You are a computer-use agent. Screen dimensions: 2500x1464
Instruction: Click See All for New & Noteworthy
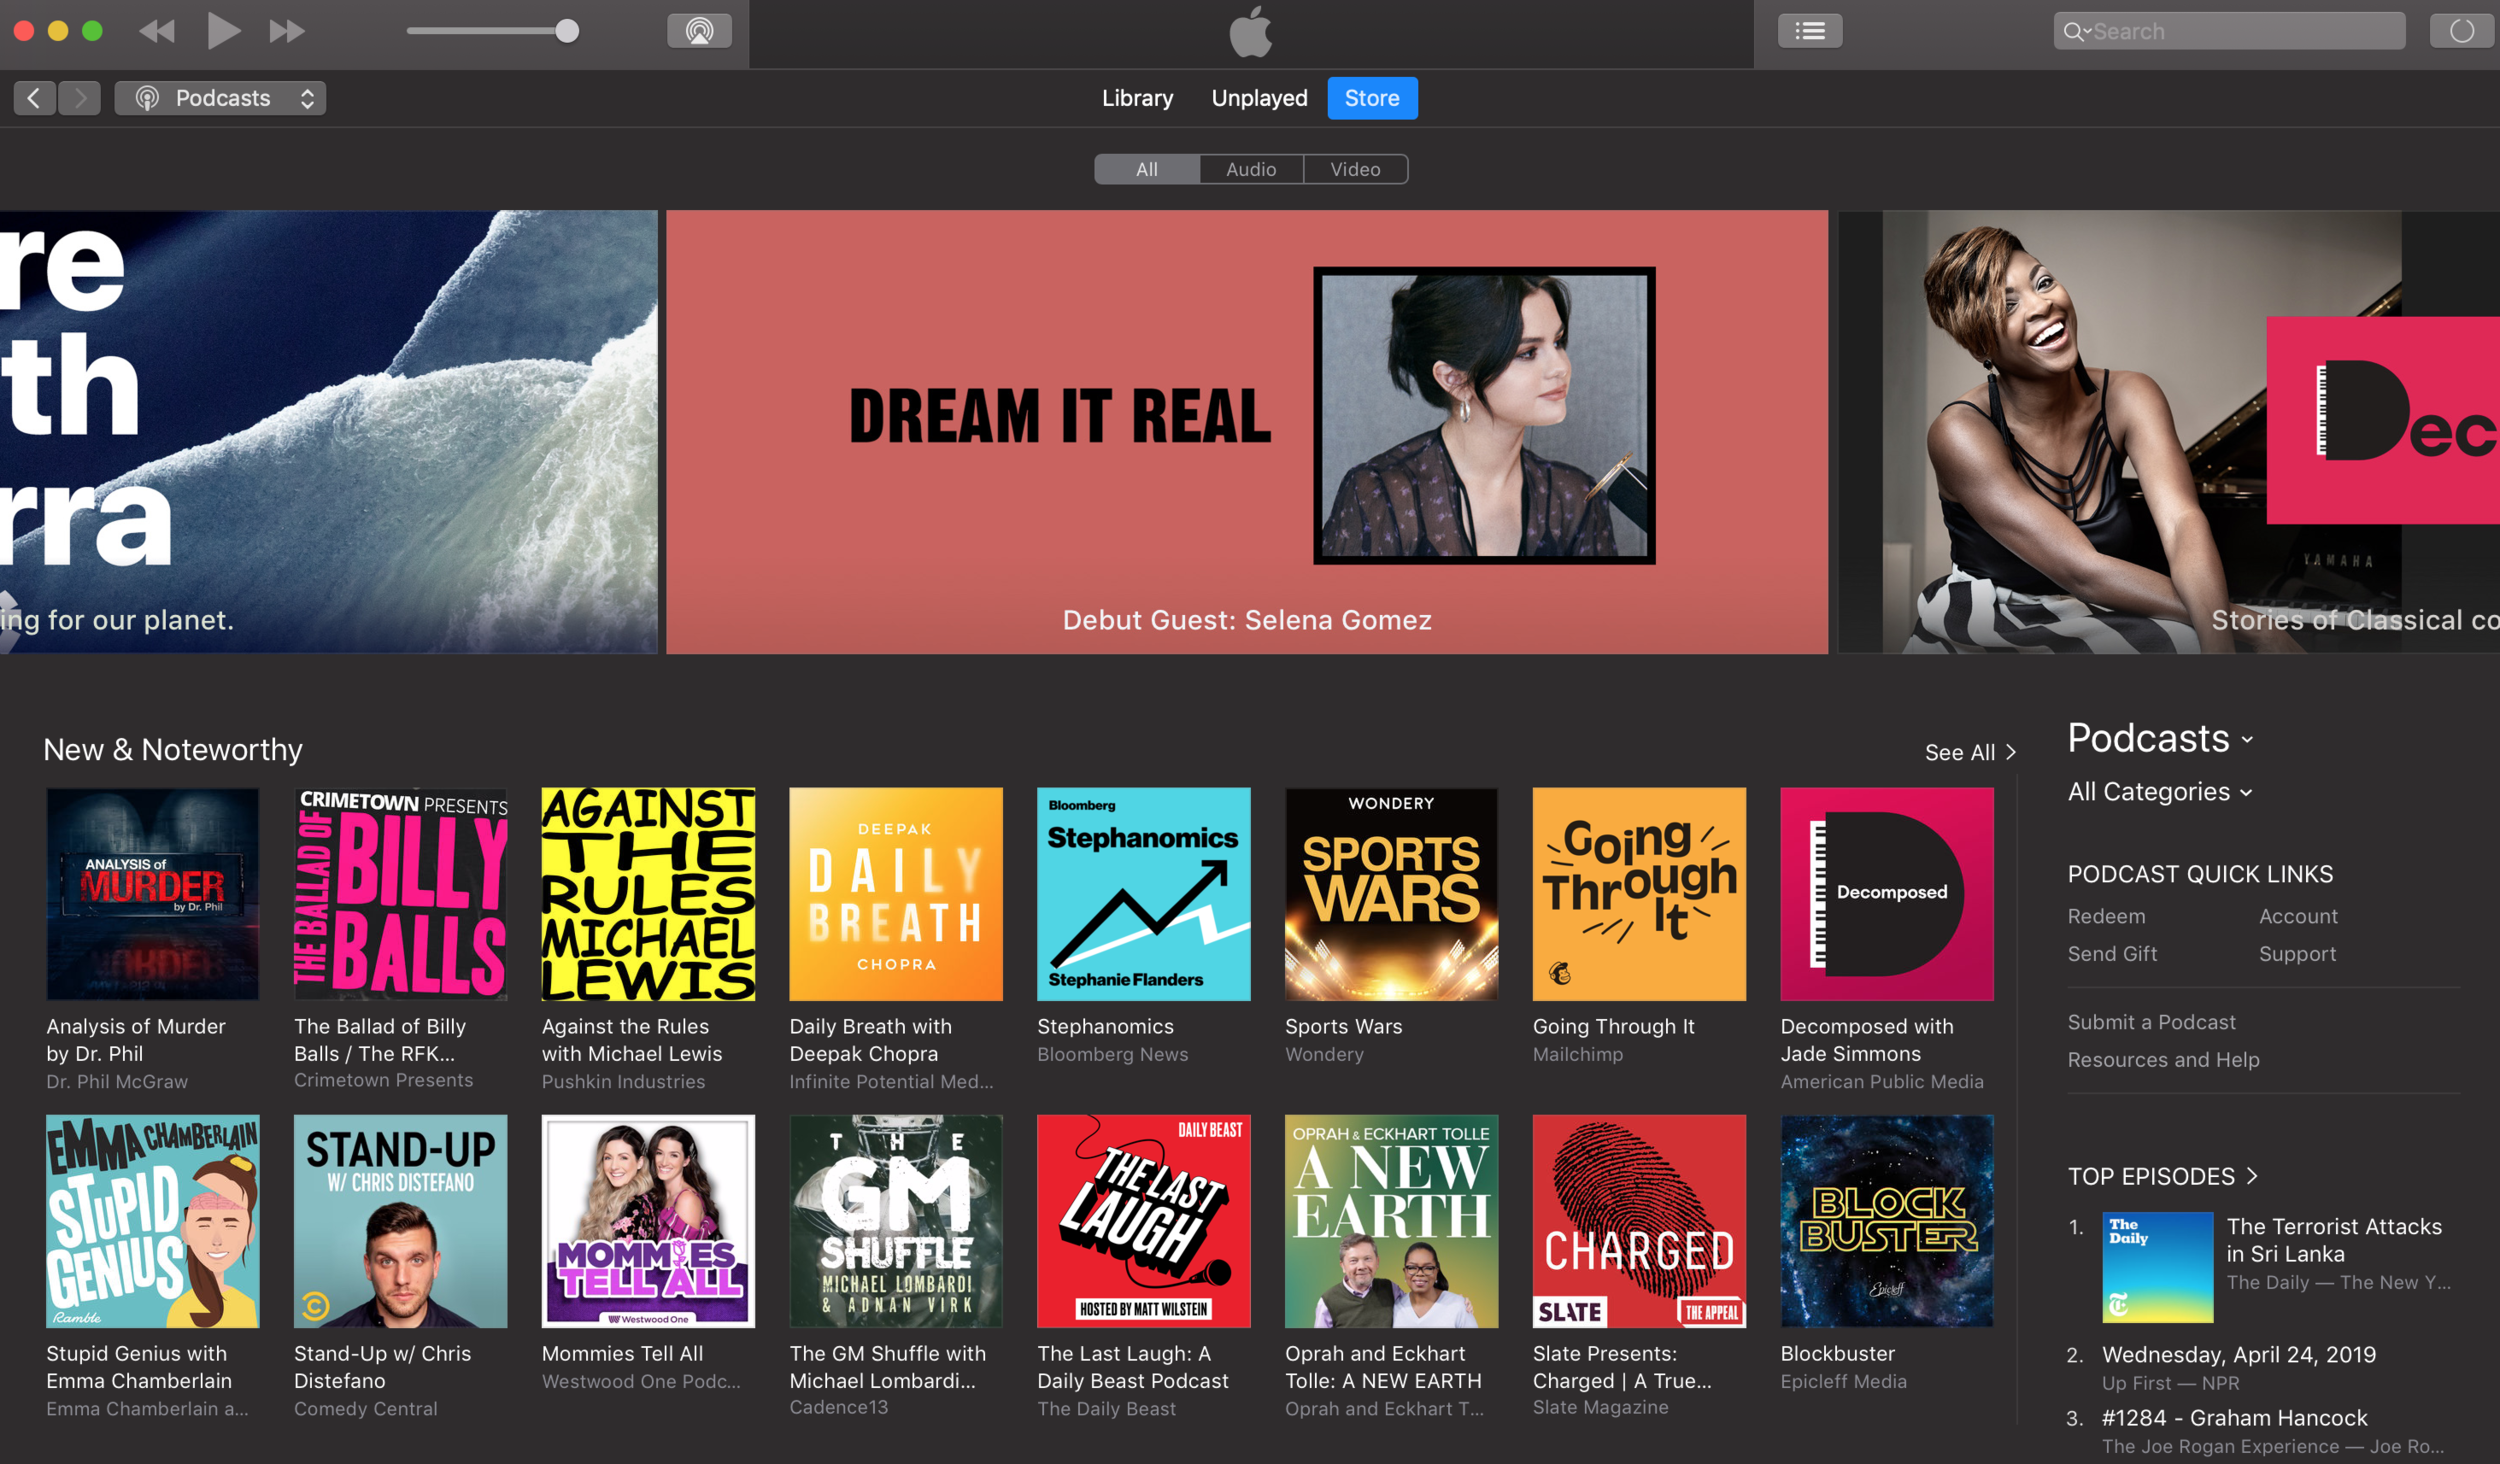pyautogui.click(x=1969, y=752)
